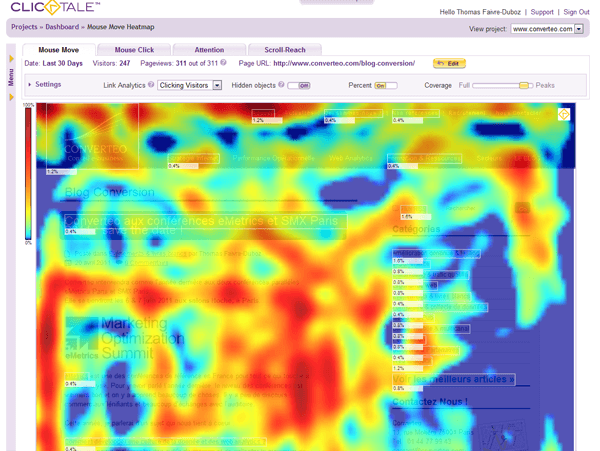Viewport: 600px width, 451px height.
Task: Click the Visitors 247 count
Action: pyautogui.click(x=125, y=63)
